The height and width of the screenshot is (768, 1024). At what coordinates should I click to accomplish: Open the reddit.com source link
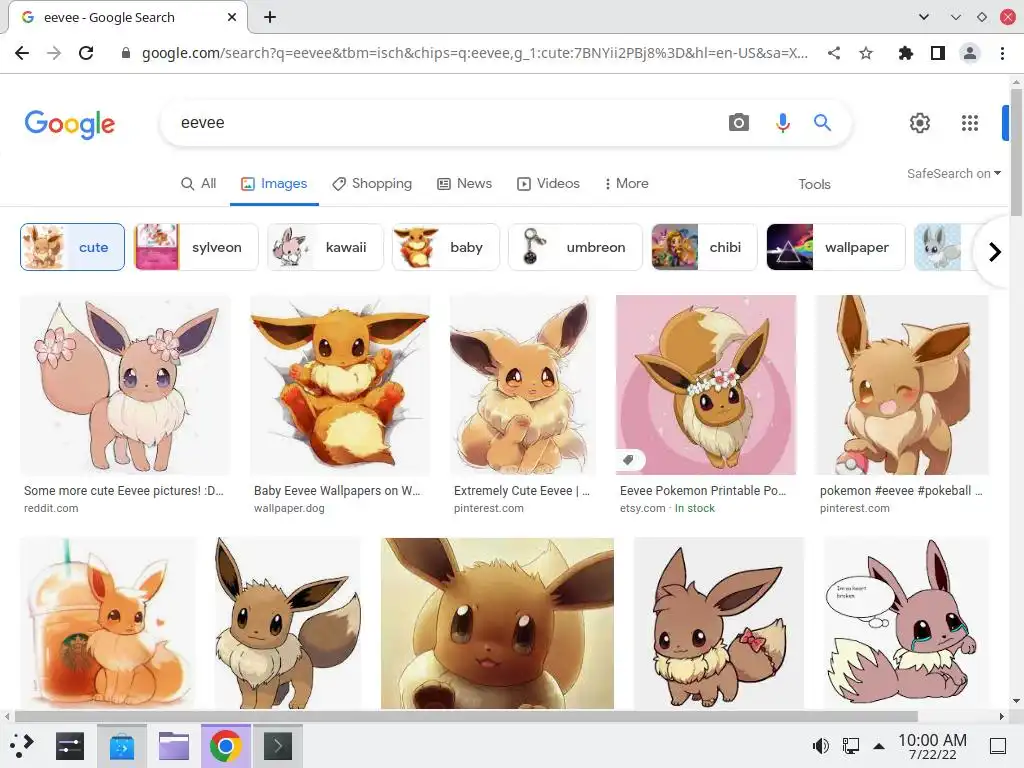tap(51, 508)
